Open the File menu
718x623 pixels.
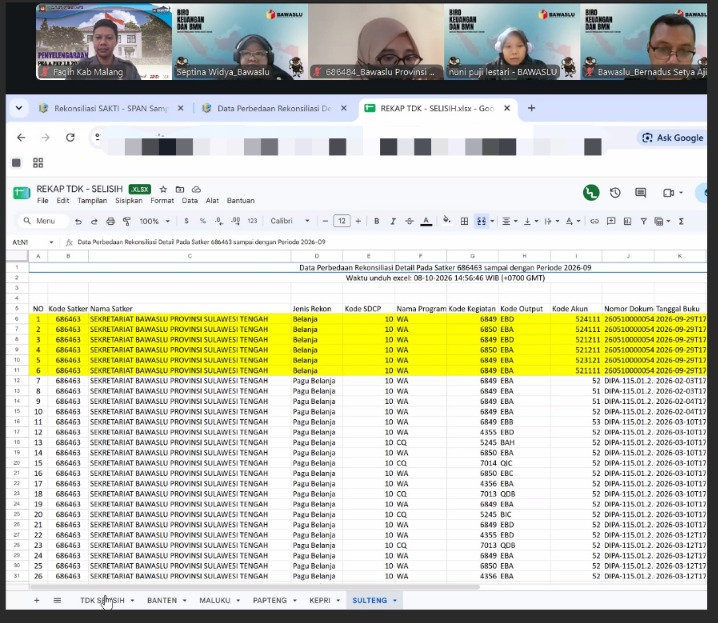click(43, 200)
